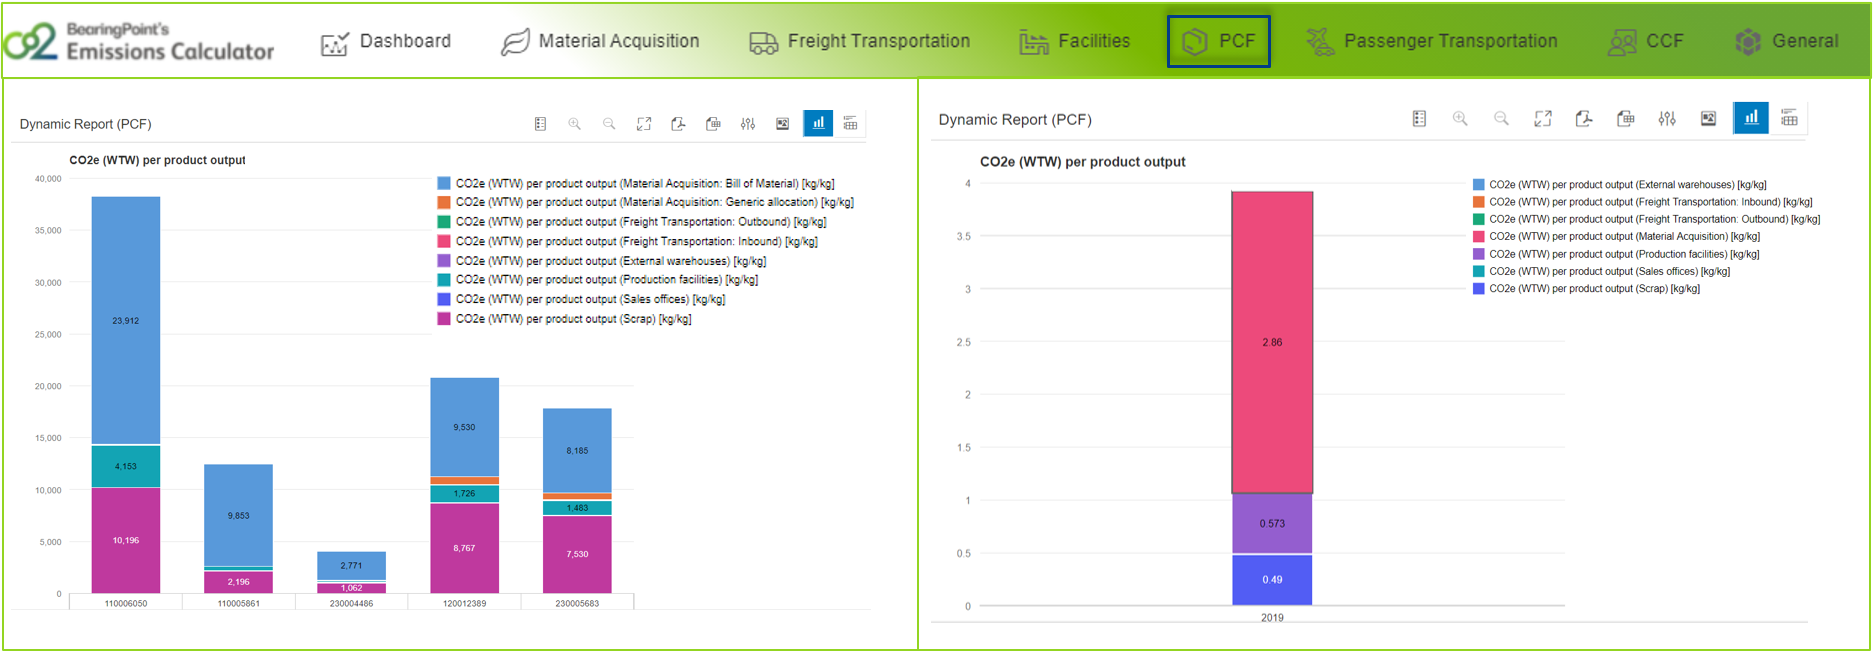Switch left report to table view
This screenshot has width=1873, height=651.
click(850, 123)
